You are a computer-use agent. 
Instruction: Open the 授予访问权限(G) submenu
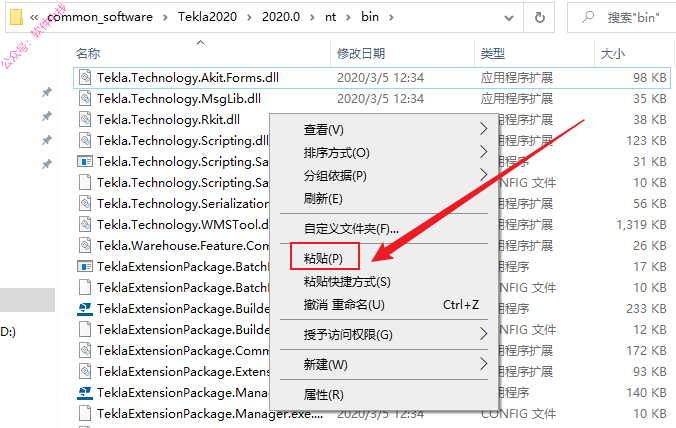click(x=384, y=334)
